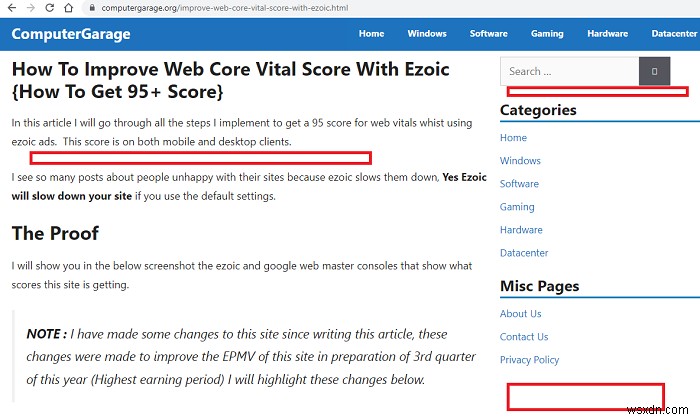Select Gaming under Categories sidebar
This screenshot has height=420, width=700.
tap(517, 207)
